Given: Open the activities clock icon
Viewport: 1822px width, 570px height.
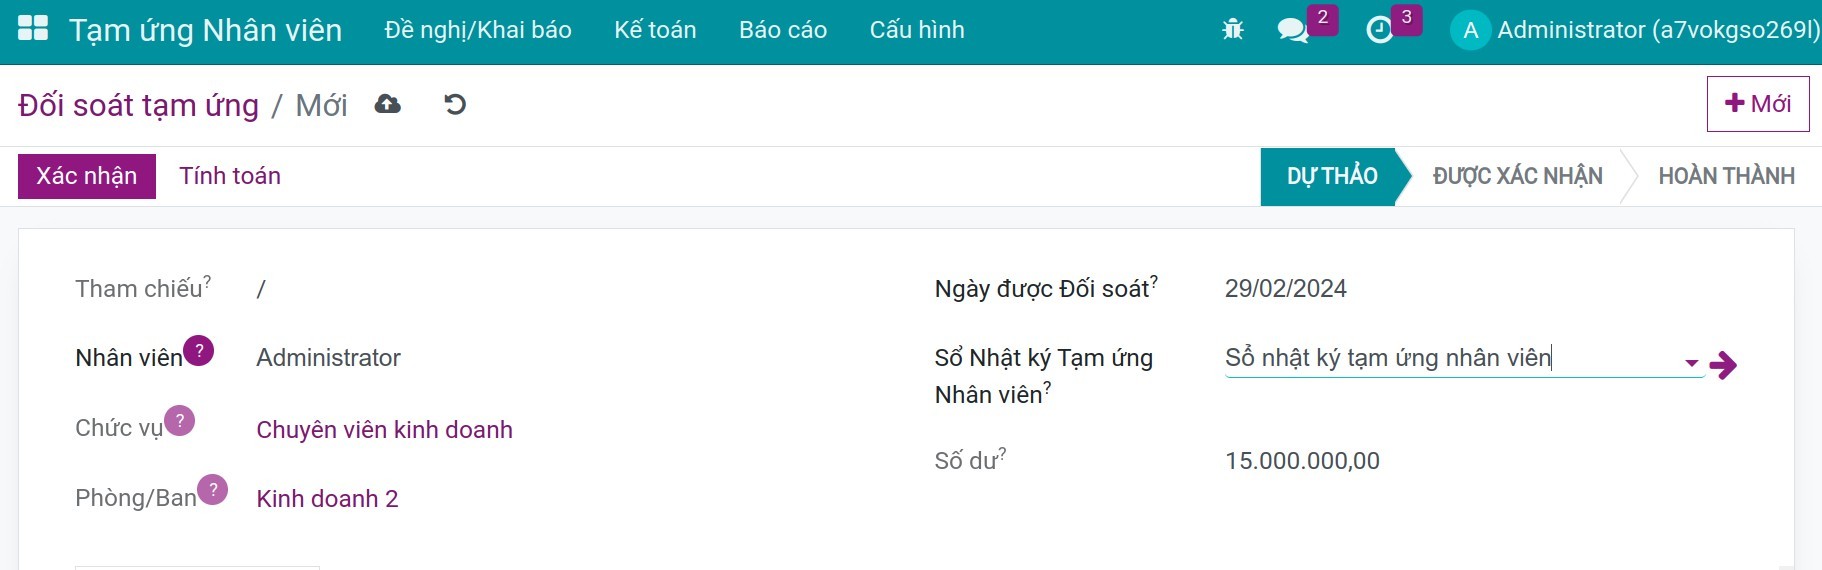Looking at the screenshot, I should pos(1379,30).
